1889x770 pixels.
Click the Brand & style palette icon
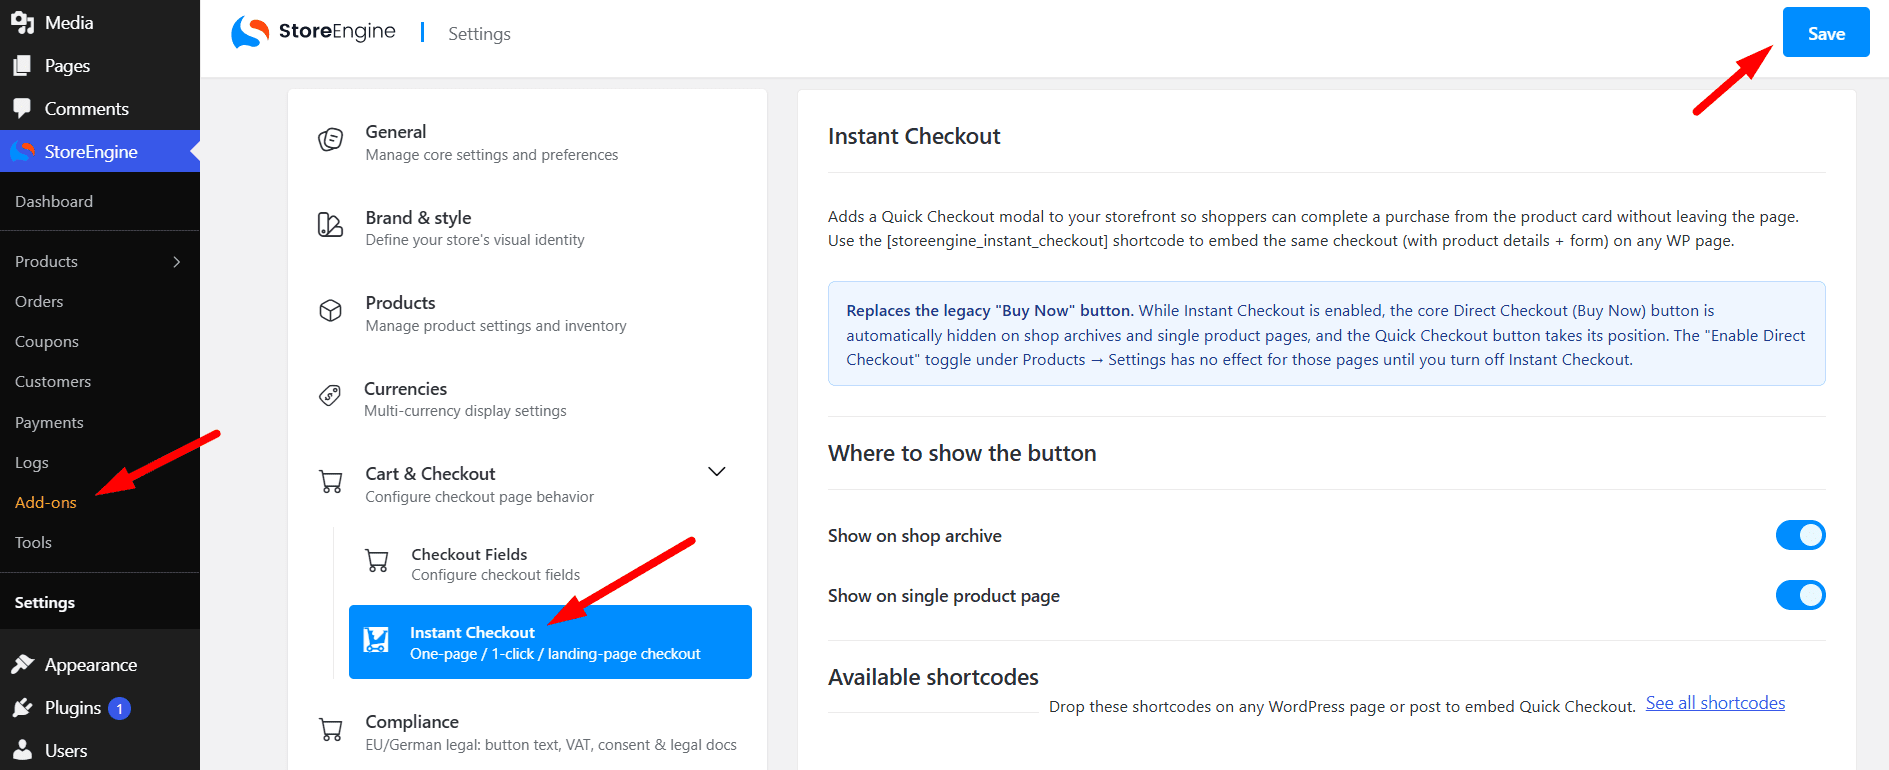click(x=330, y=225)
